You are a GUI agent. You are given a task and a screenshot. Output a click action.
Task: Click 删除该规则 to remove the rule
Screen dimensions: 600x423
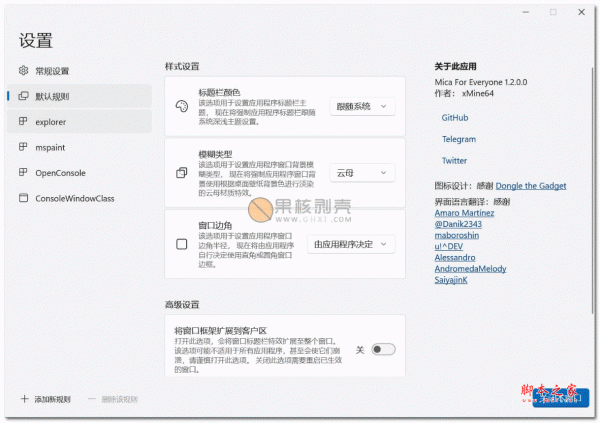(x=113, y=399)
